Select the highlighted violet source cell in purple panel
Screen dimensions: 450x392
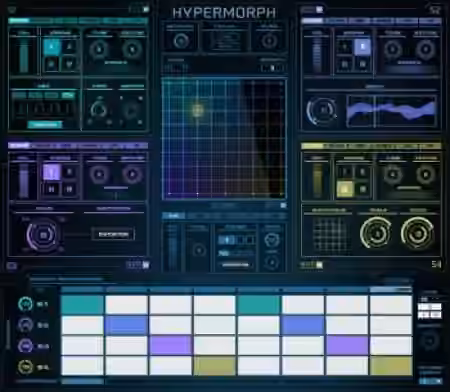(x=52, y=172)
